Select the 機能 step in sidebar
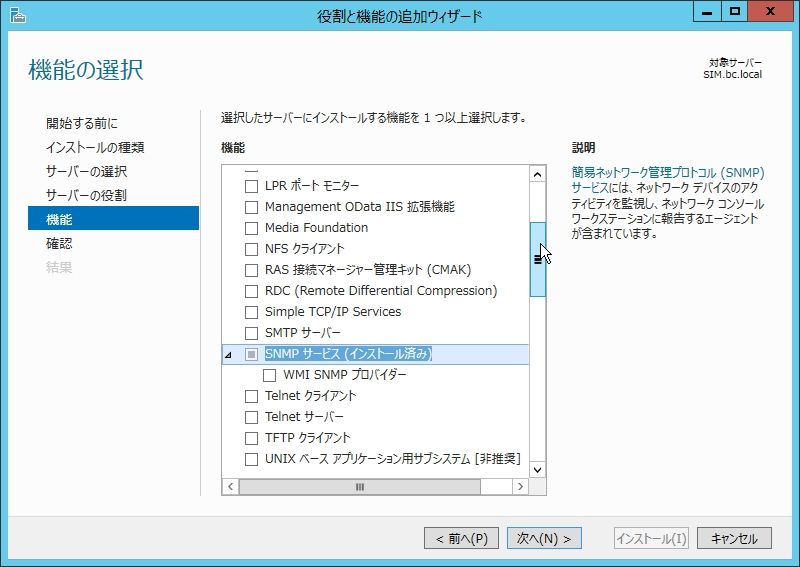This screenshot has width=800, height=567. point(113,218)
